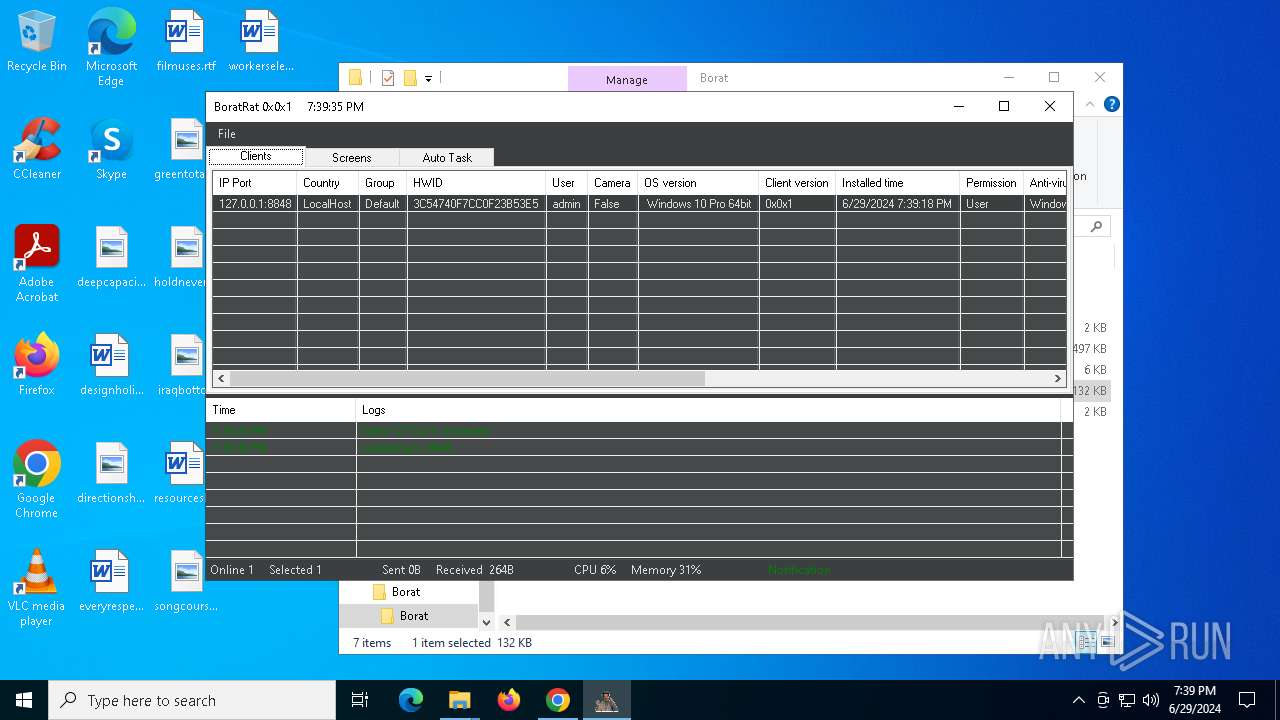The height and width of the screenshot is (720, 1280).
Task: Select the highlighted Borat folder in Explorer tree
Action: click(x=414, y=616)
